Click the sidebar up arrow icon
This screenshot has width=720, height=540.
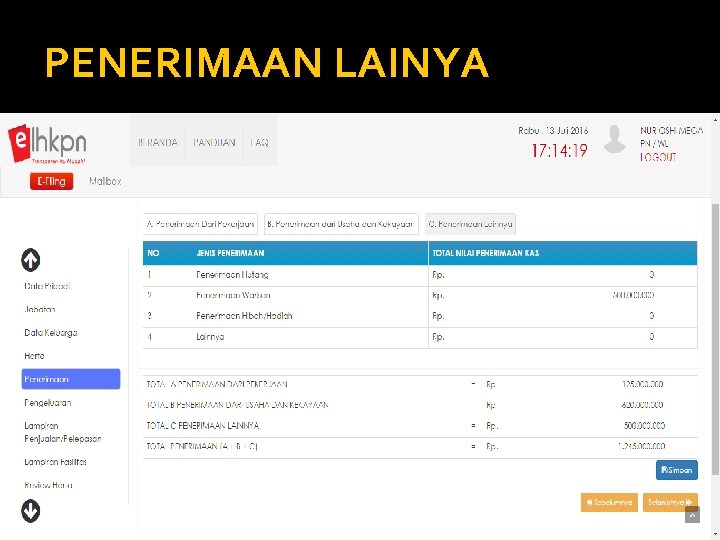click(31, 260)
